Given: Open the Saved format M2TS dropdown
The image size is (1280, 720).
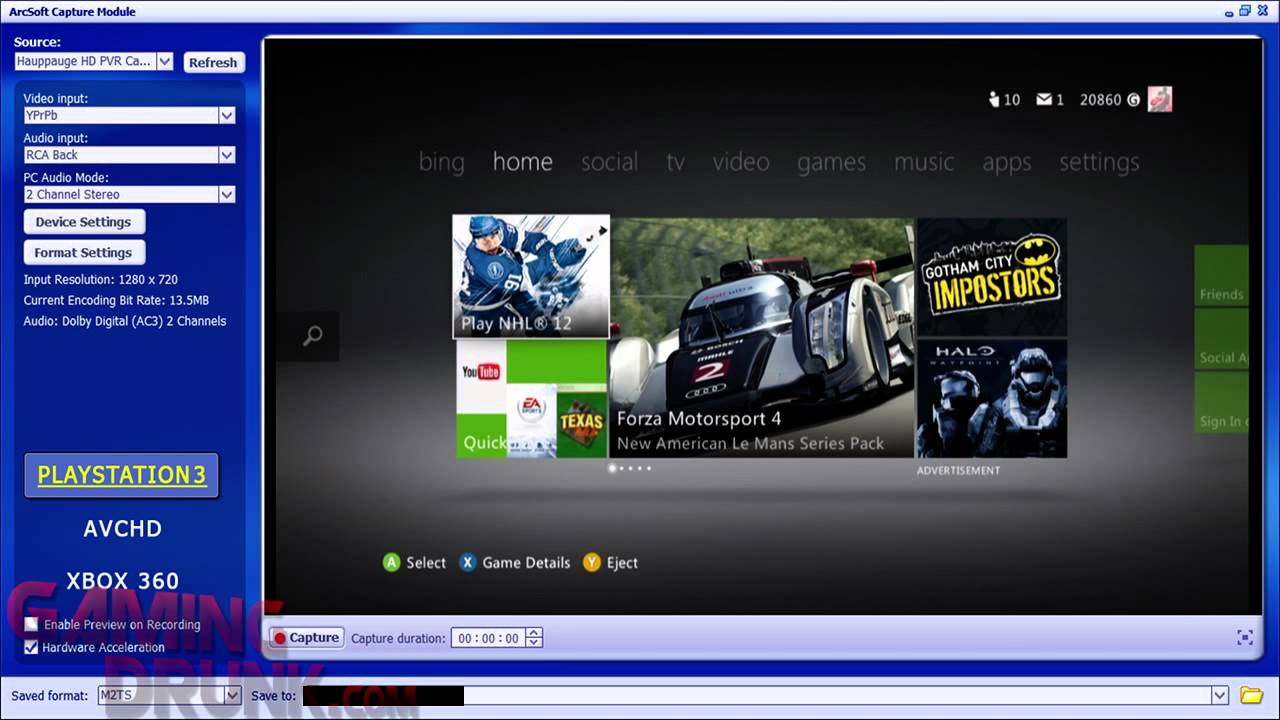Looking at the screenshot, I should point(232,695).
